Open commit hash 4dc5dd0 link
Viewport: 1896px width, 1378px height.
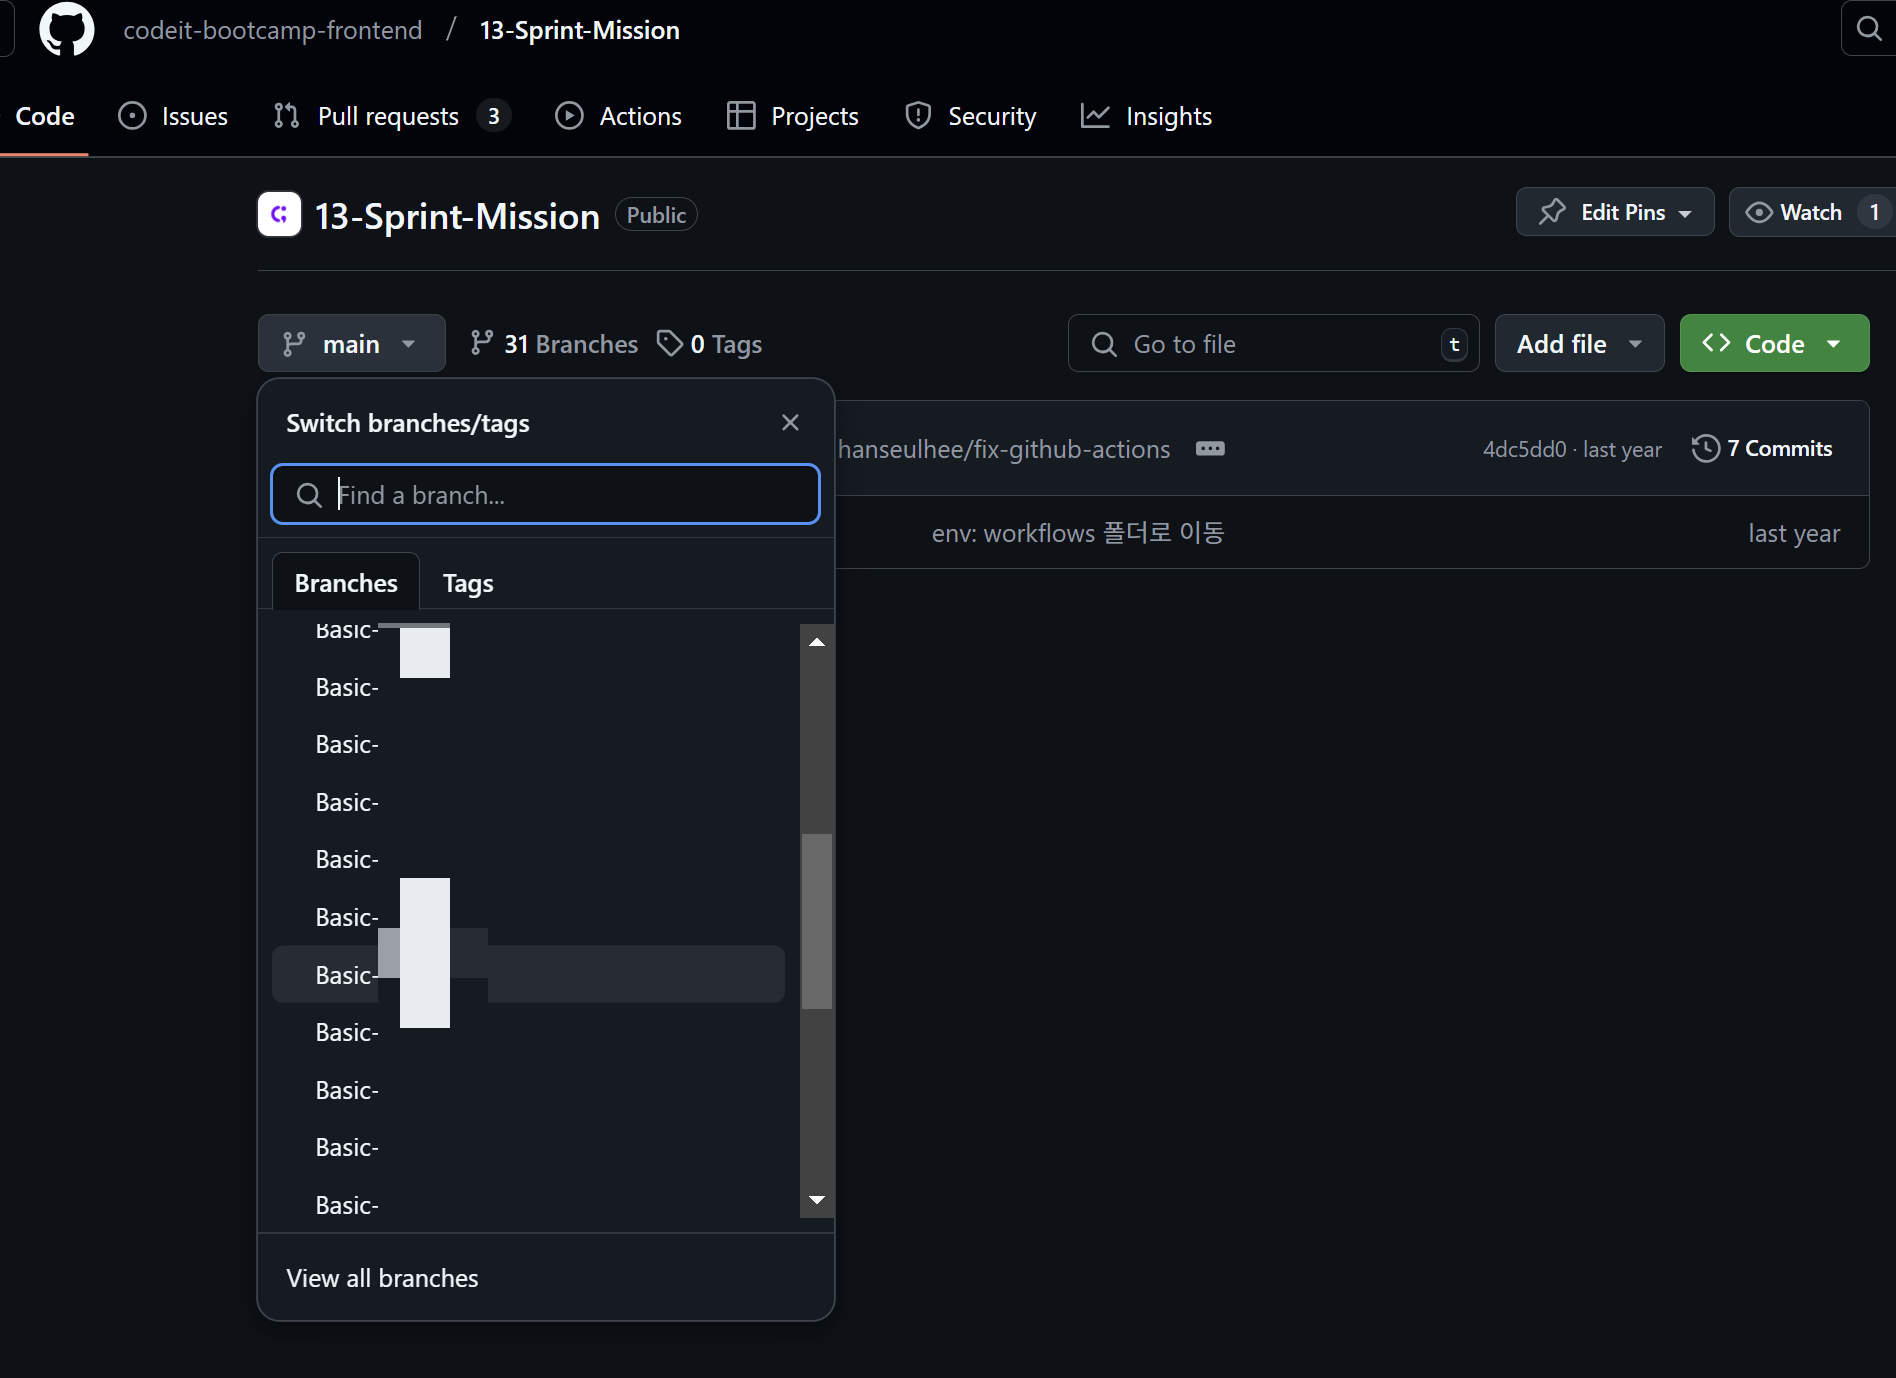(x=1524, y=449)
